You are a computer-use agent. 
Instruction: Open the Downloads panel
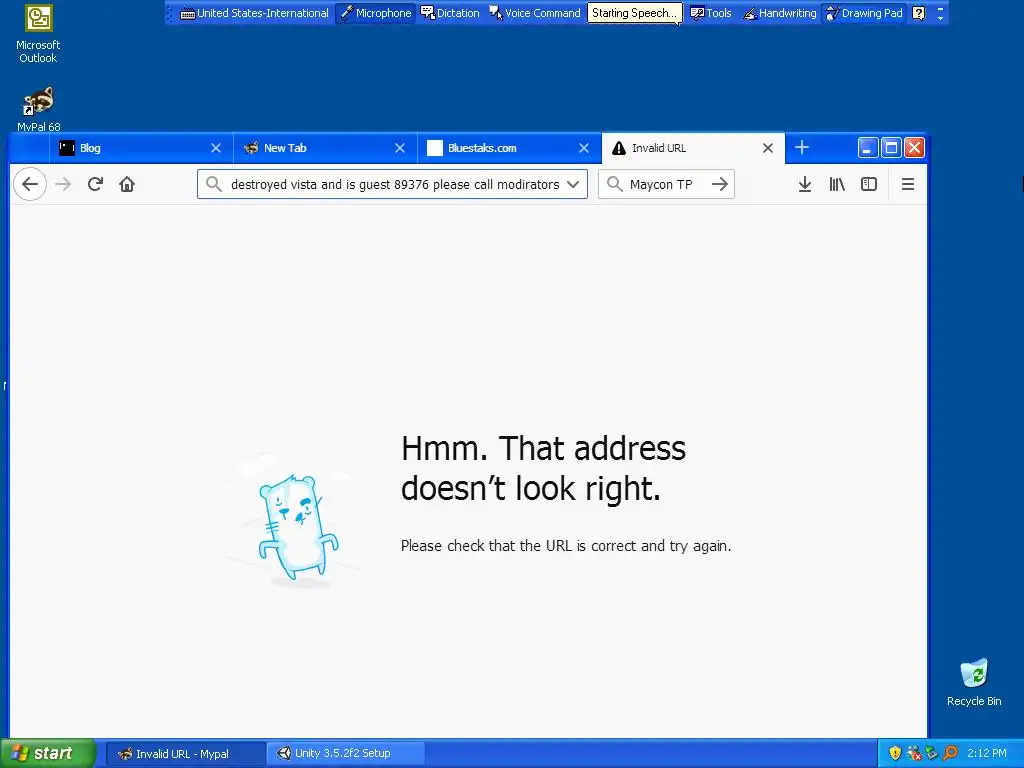tap(805, 184)
